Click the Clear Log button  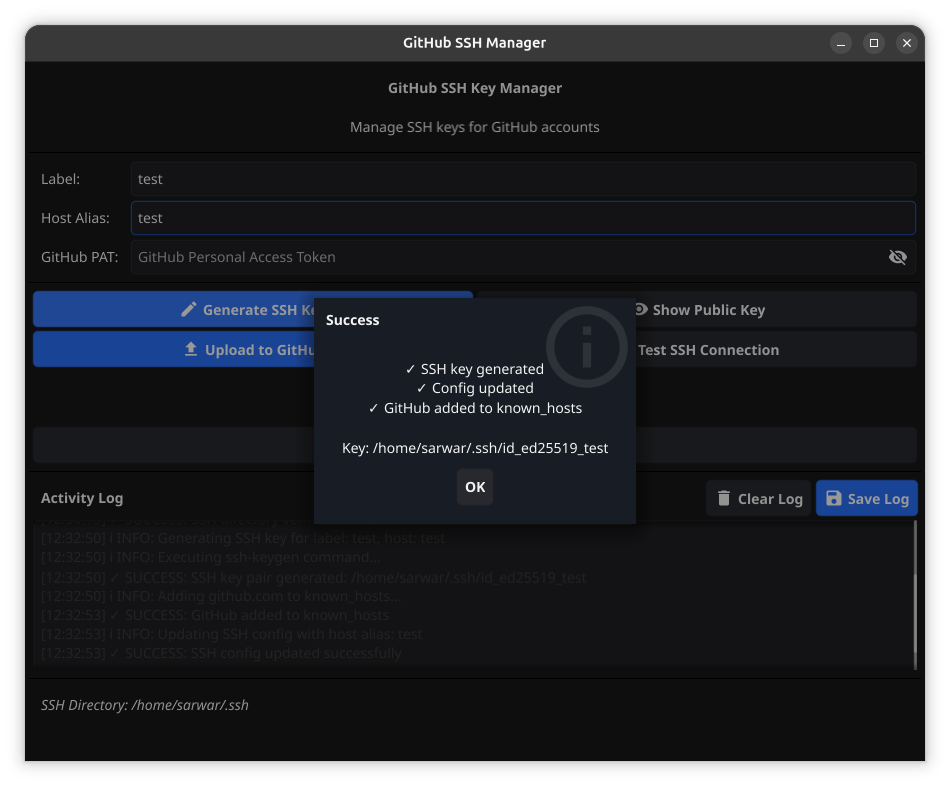(x=759, y=498)
